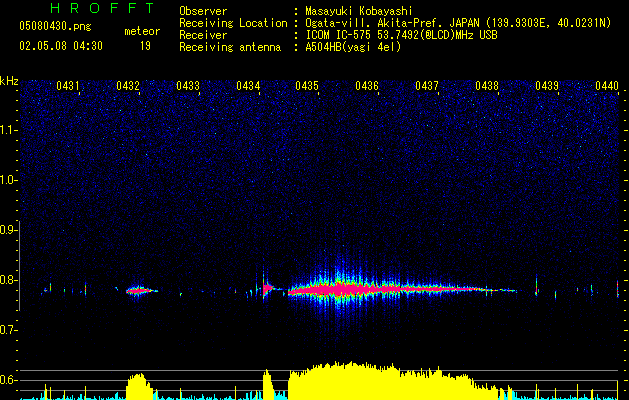The width and height of the screenshot is (629, 400).
Task: Click the antenna text A504HB(yagi 4el)
Action: (353, 47)
